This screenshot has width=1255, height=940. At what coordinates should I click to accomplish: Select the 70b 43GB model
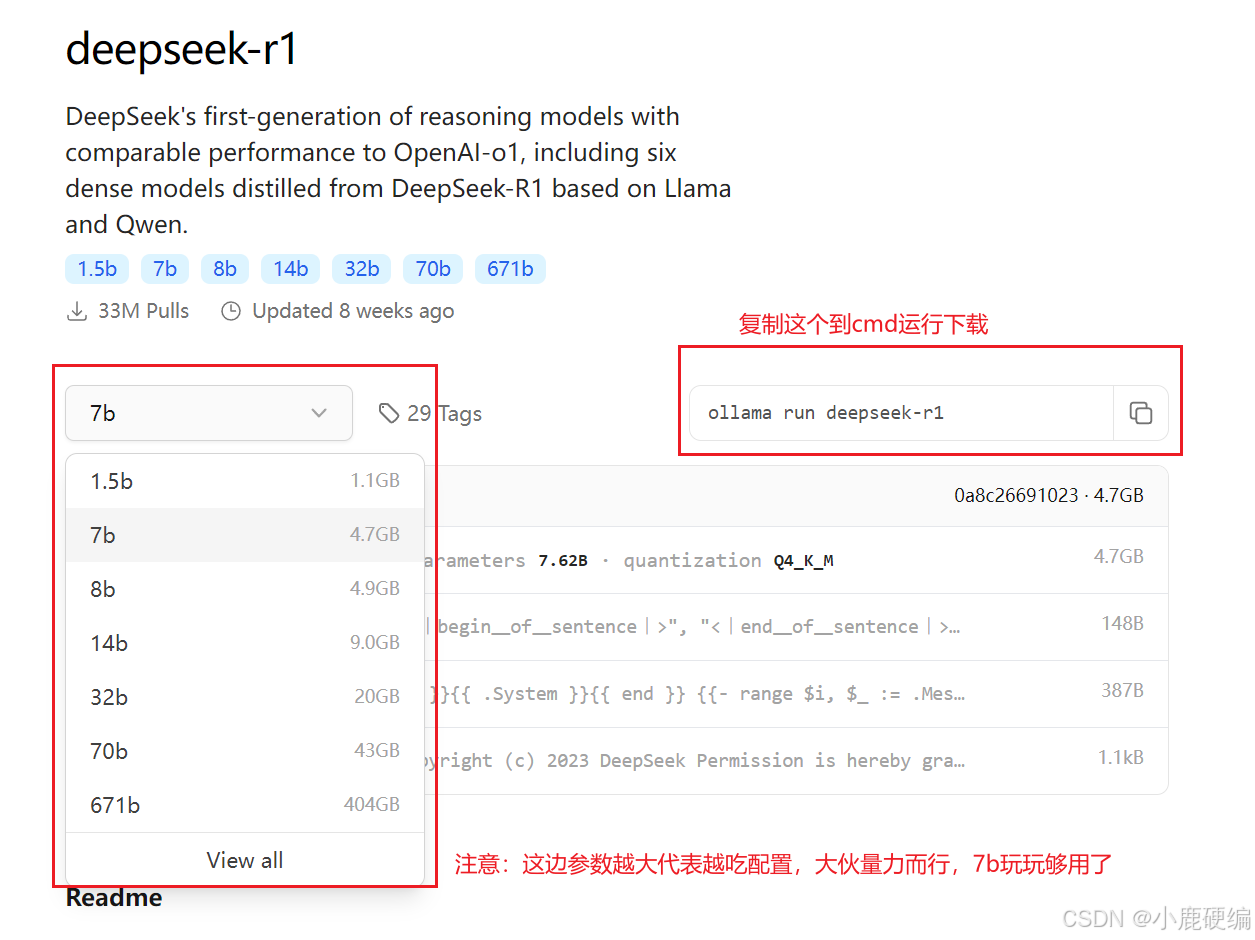tap(245, 751)
